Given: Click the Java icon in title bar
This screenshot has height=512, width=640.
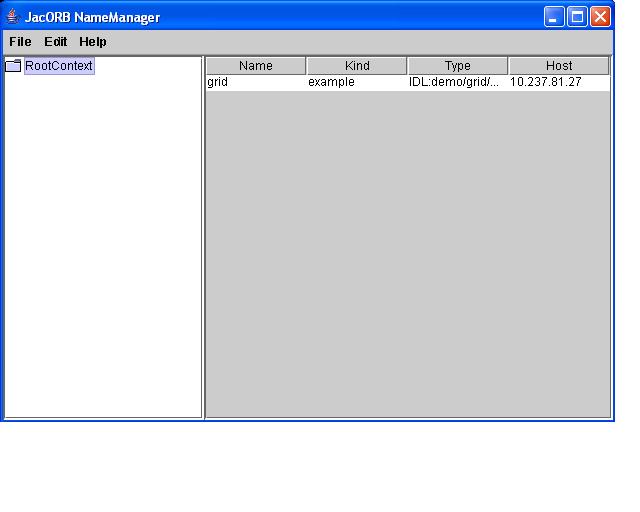Looking at the screenshot, I should point(13,17).
